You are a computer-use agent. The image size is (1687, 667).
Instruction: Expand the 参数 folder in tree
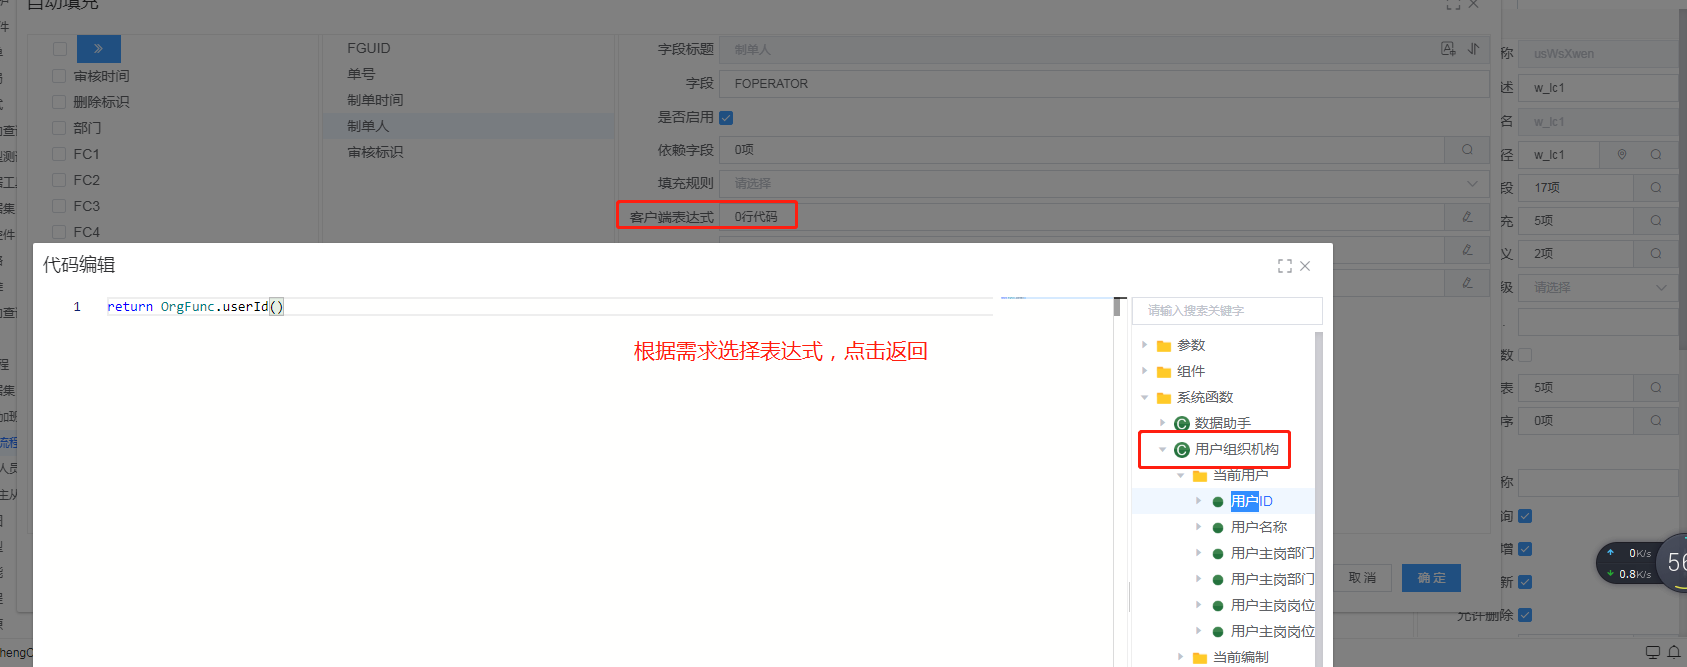(x=1145, y=345)
